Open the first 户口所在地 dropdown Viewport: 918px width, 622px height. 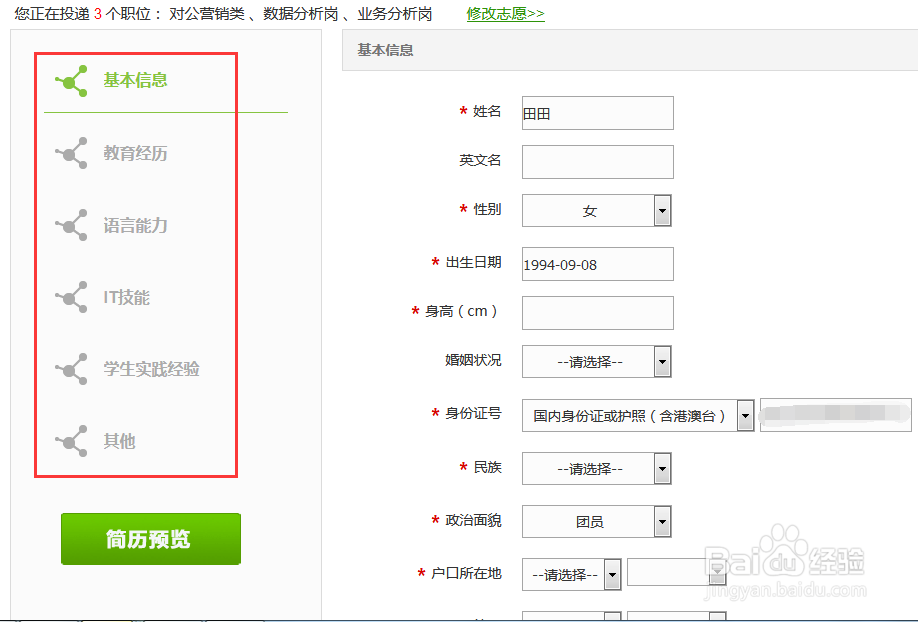[571, 575]
